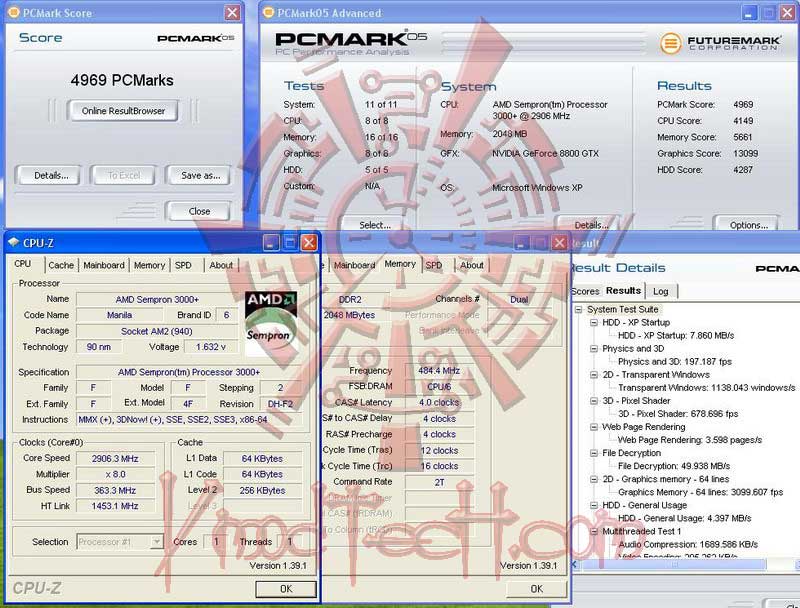Select 'HDD - General Usage: 4.397 MB/s' row
Image resolution: width=800 pixels, height=608 pixels.
tap(684, 518)
